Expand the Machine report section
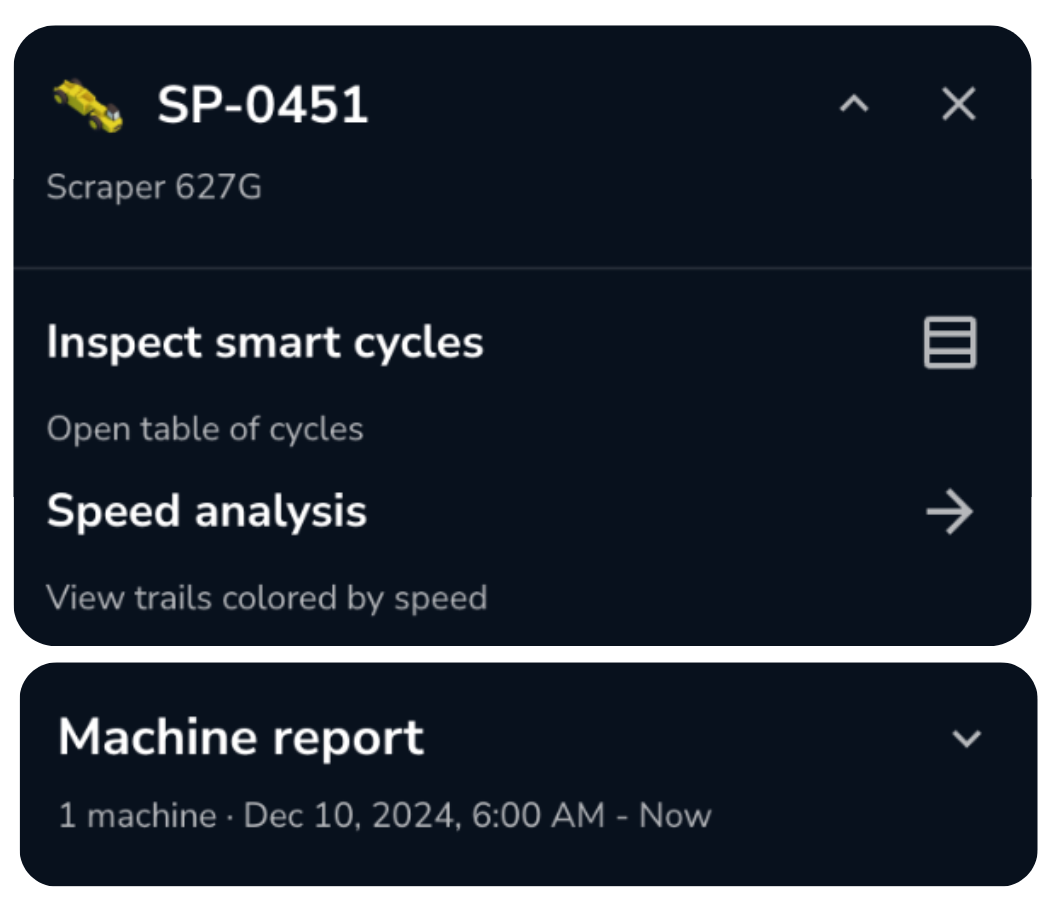The height and width of the screenshot is (922, 1060). tap(966, 739)
